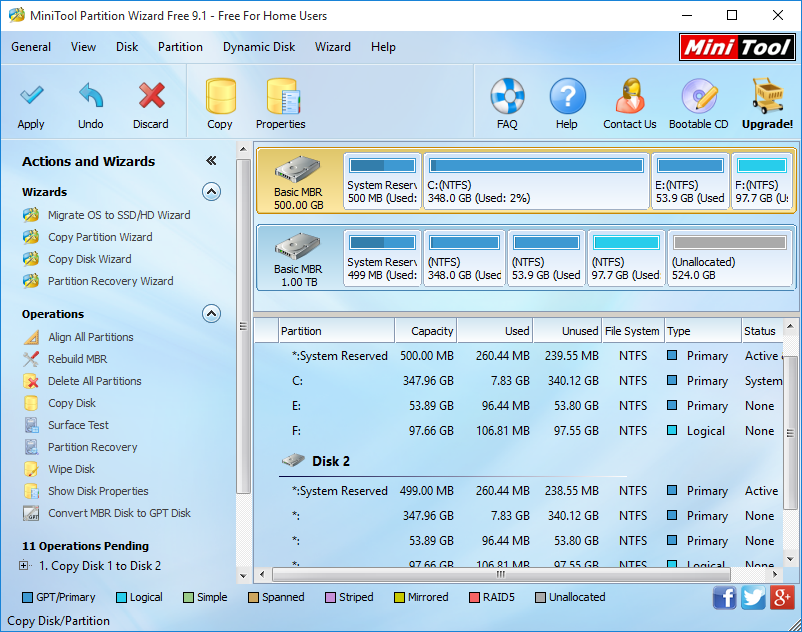The image size is (802, 632).
Task: Click partition list scroll-up arrow
Action: [x=790, y=326]
